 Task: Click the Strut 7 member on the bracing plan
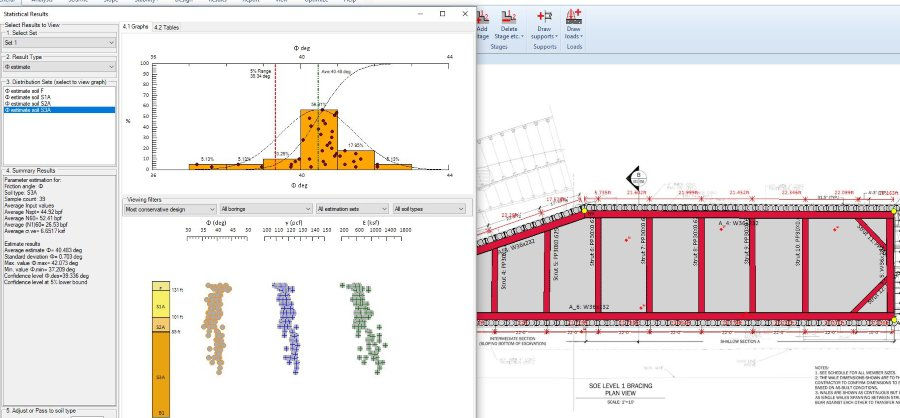tap(649, 264)
